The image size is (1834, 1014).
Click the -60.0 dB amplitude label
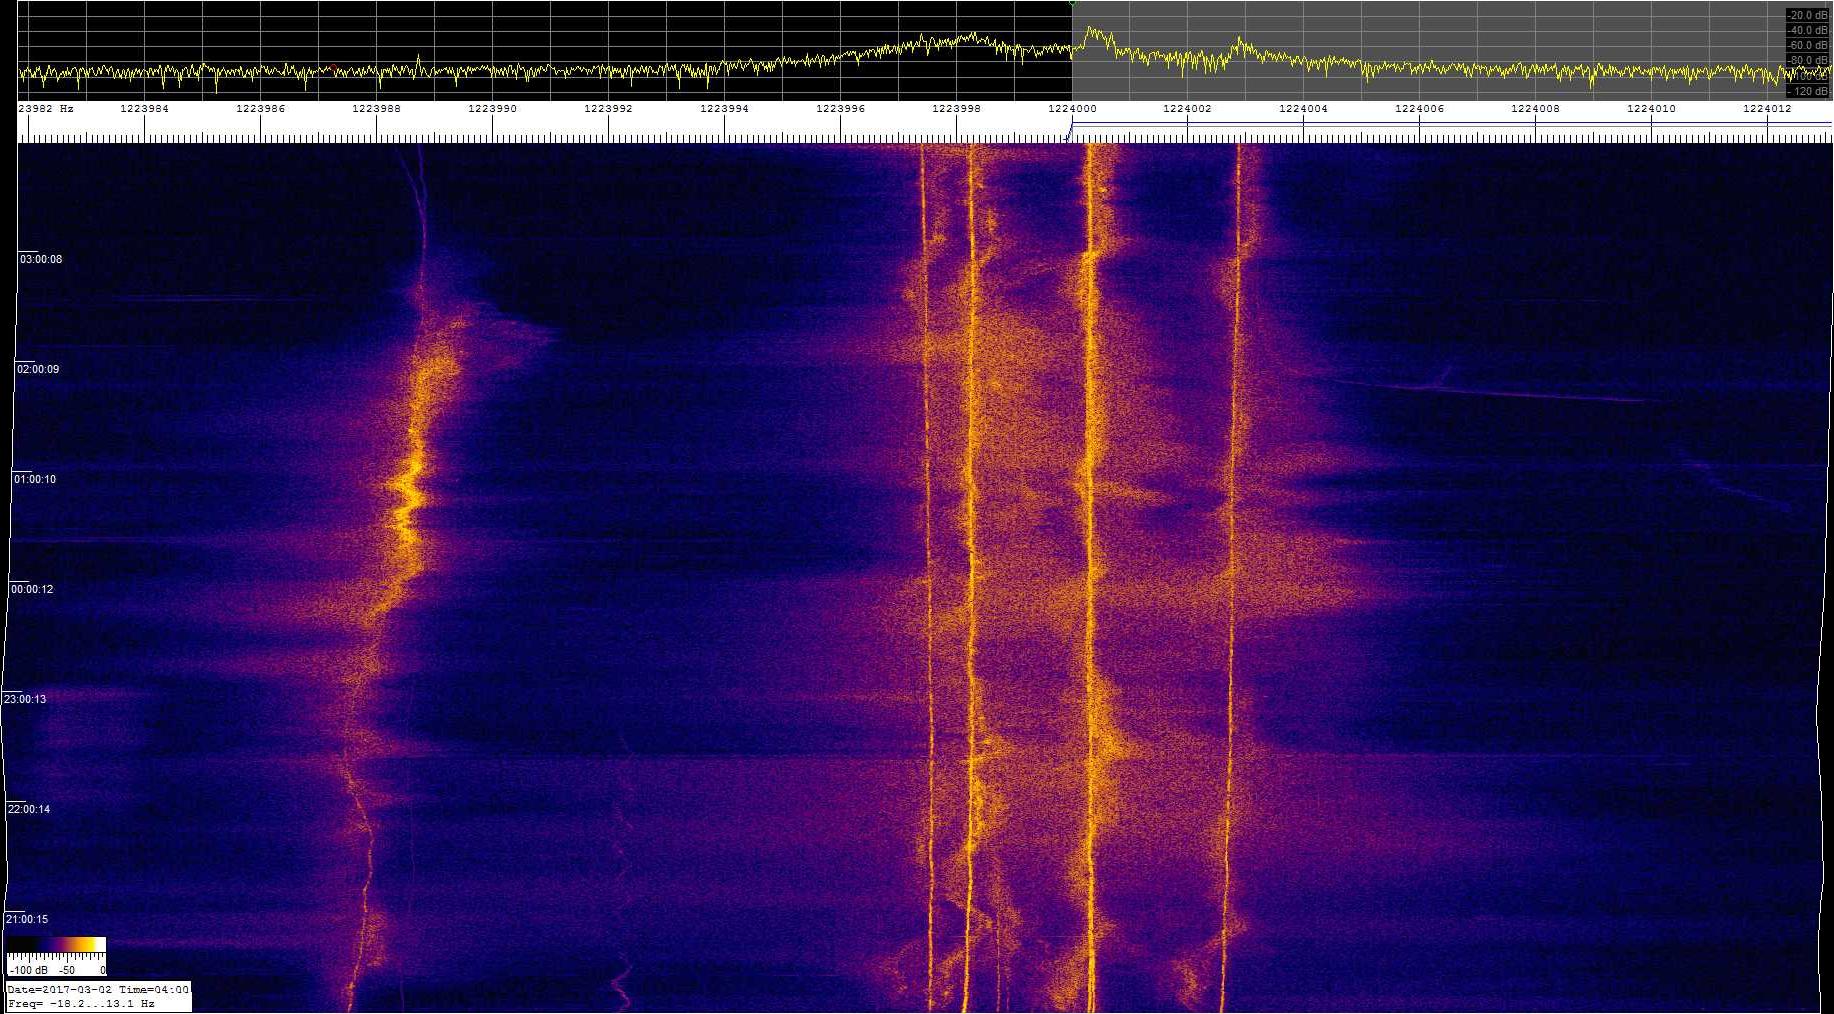pyautogui.click(x=1808, y=45)
